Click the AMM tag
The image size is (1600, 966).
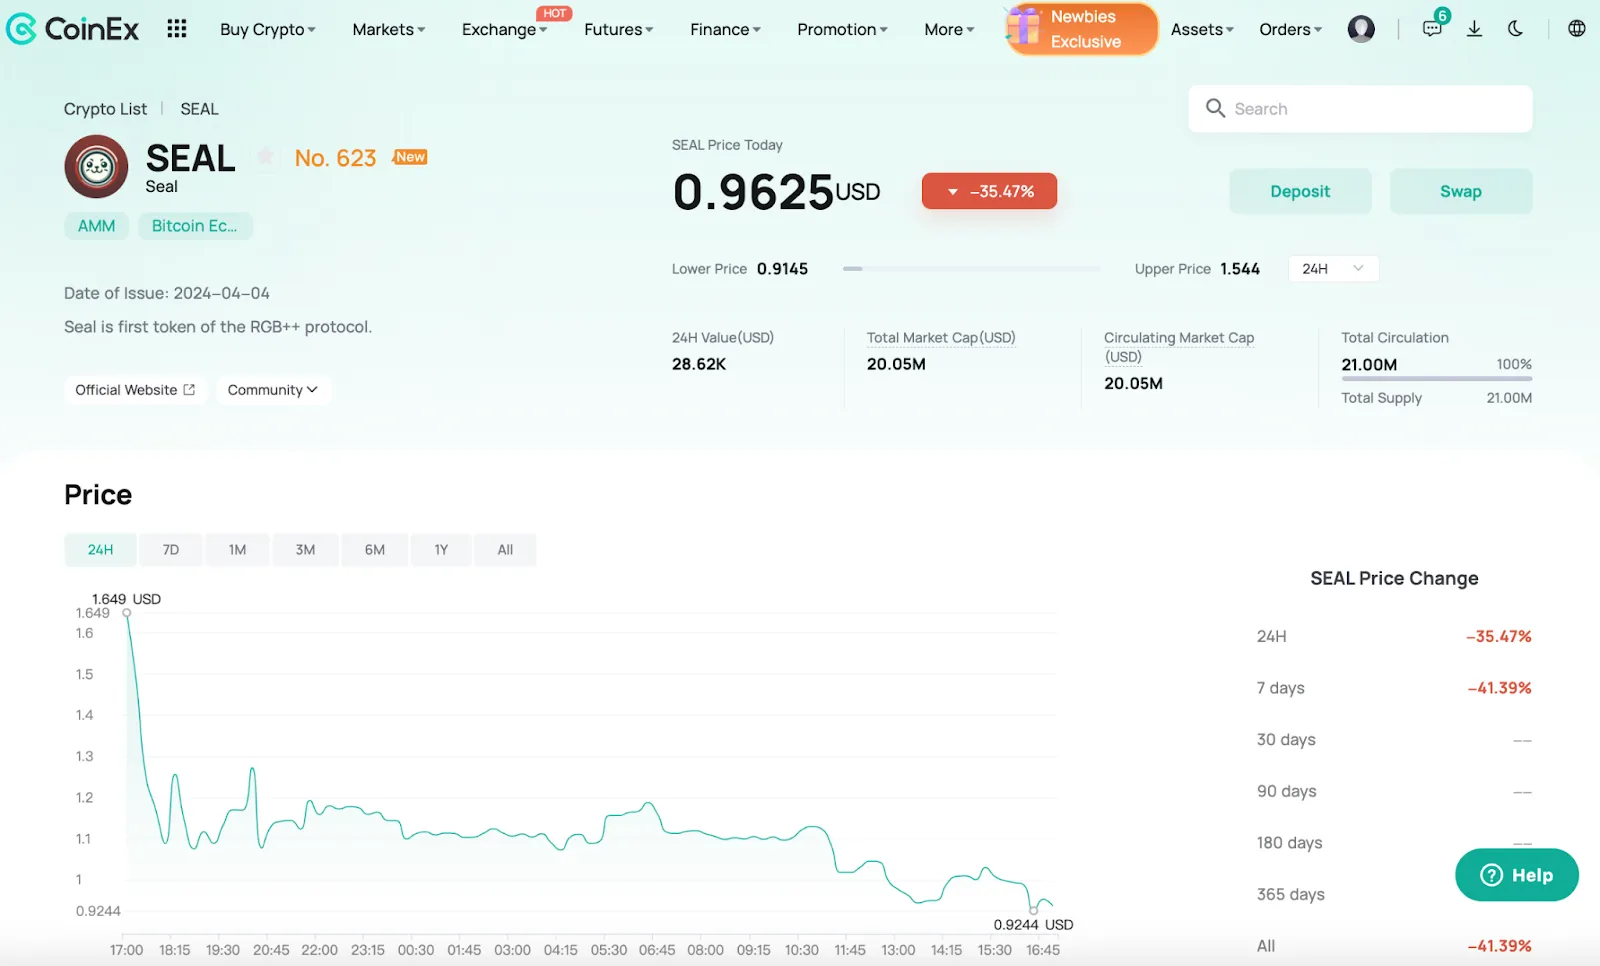97,226
